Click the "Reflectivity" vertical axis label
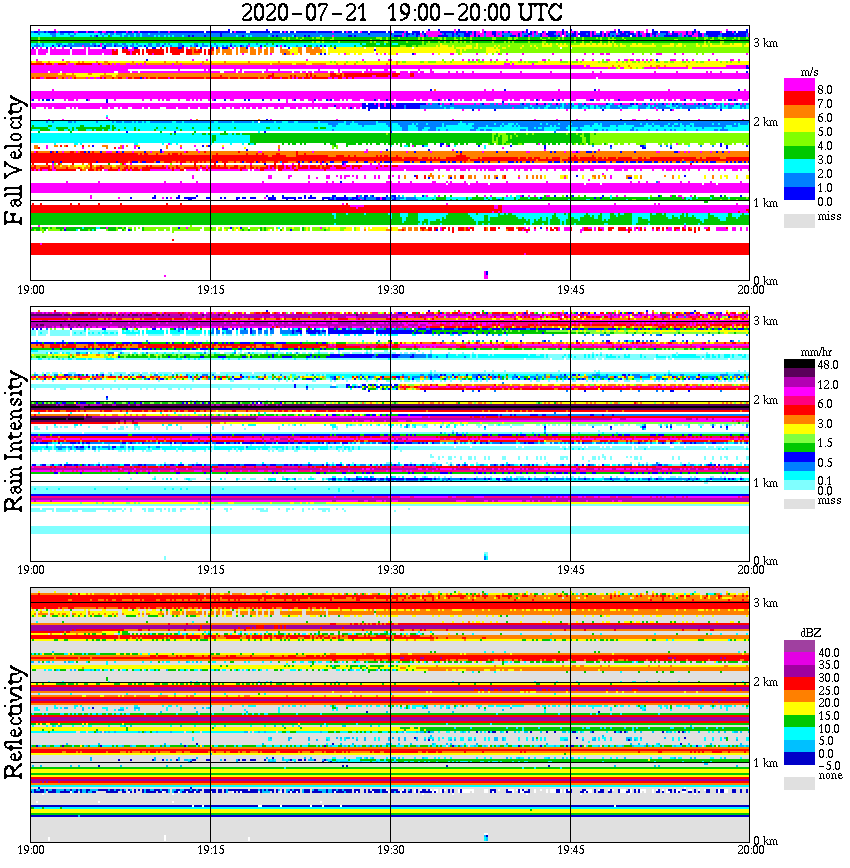The image size is (850, 868). click(x=14, y=722)
